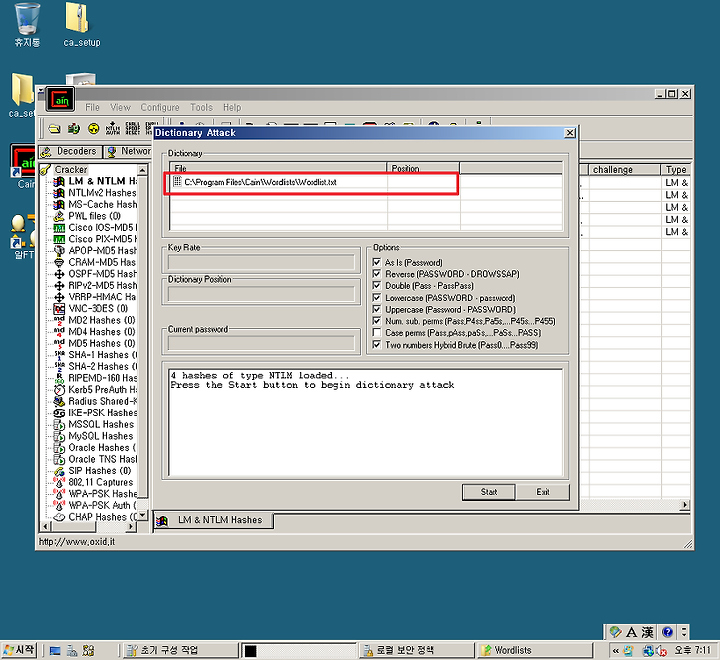720x660 pixels.
Task: Toggle Lowercase (PASSWORD - password) option
Action: [x=377, y=298]
